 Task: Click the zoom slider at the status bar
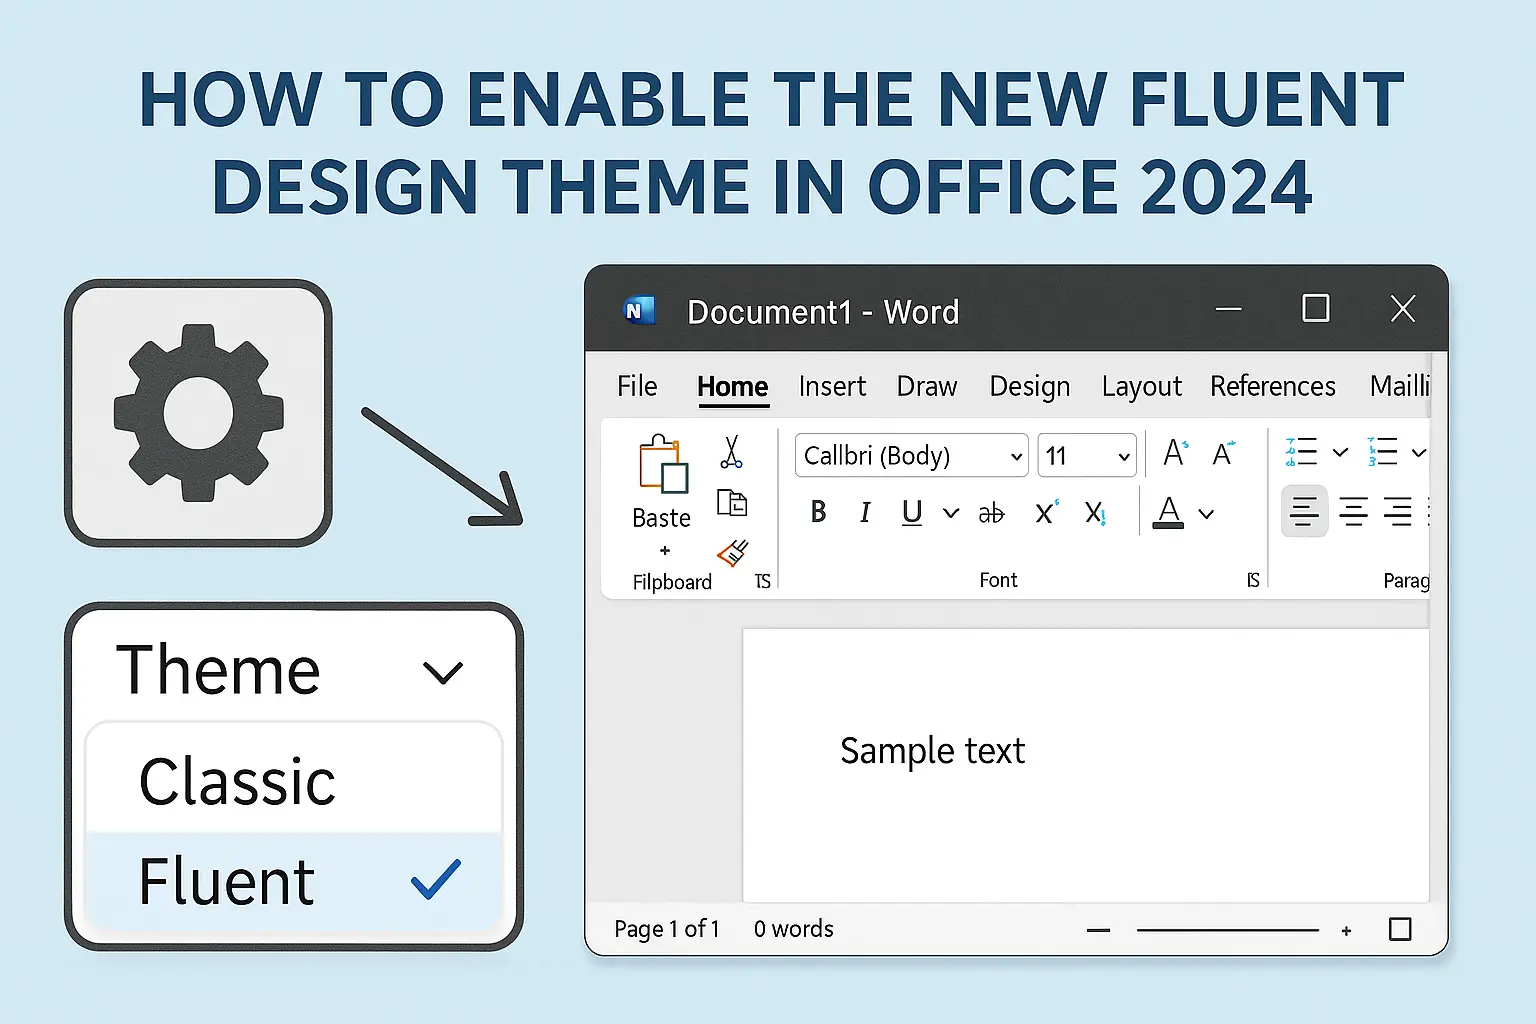1228,929
